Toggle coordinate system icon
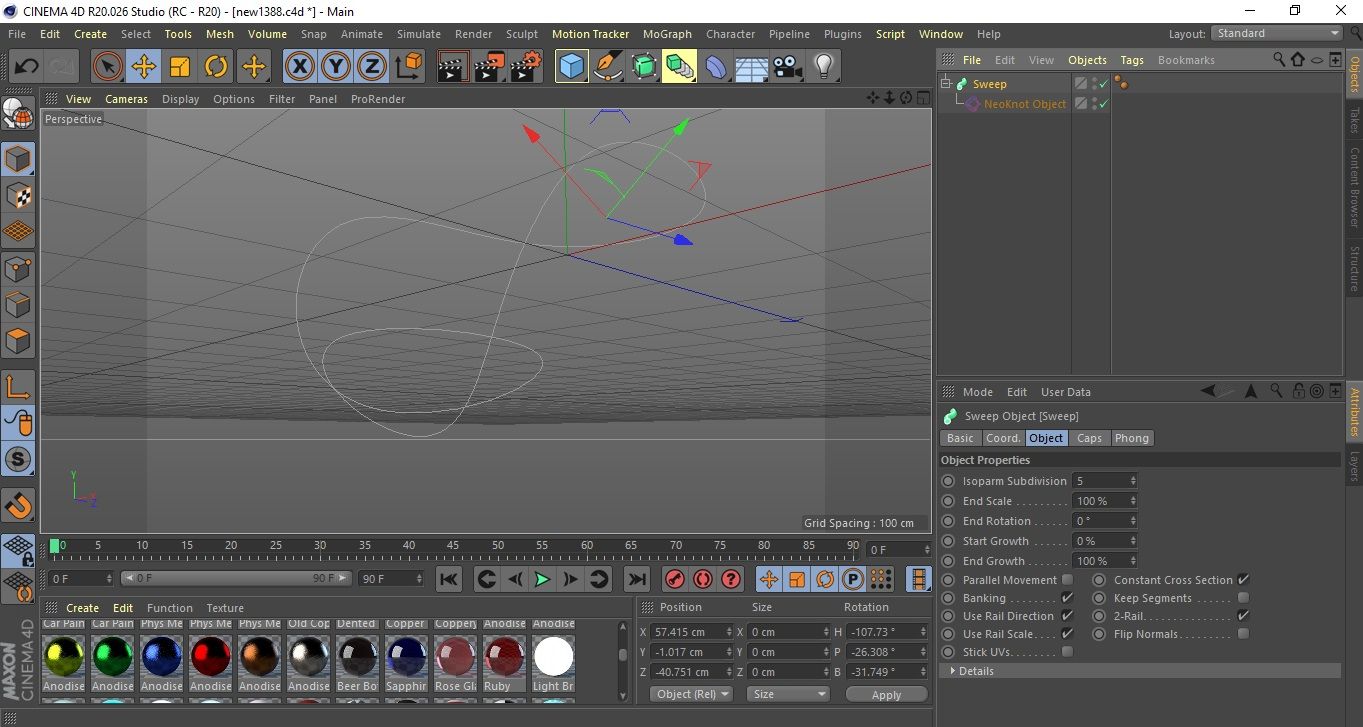This screenshot has width=1363, height=727. coord(408,67)
